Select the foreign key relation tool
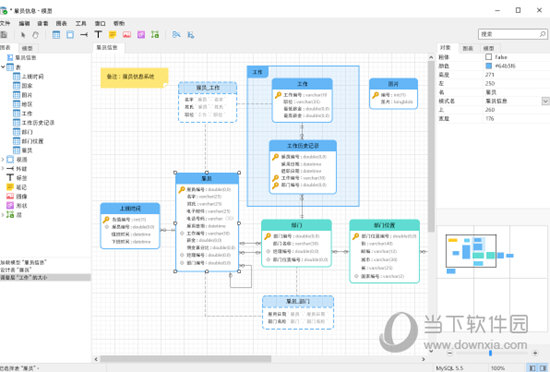The image size is (550, 372). (84, 35)
